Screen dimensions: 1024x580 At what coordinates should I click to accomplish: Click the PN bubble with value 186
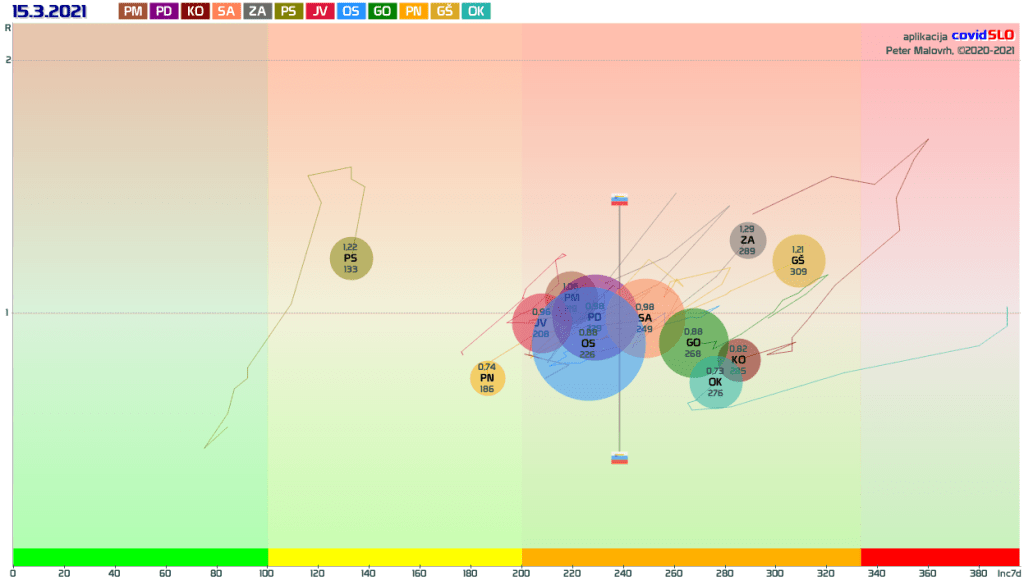tap(487, 378)
